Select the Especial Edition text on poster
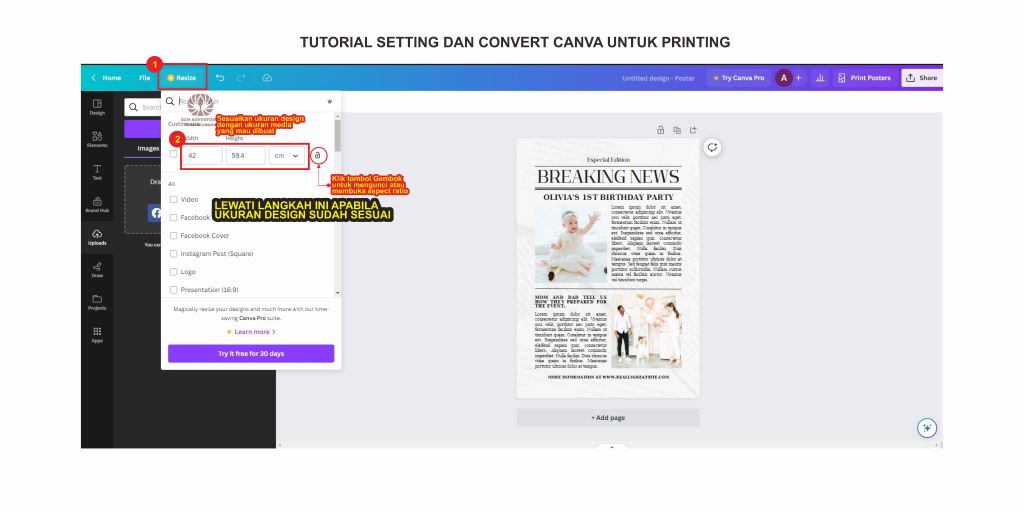 pyautogui.click(x=608, y=159)
